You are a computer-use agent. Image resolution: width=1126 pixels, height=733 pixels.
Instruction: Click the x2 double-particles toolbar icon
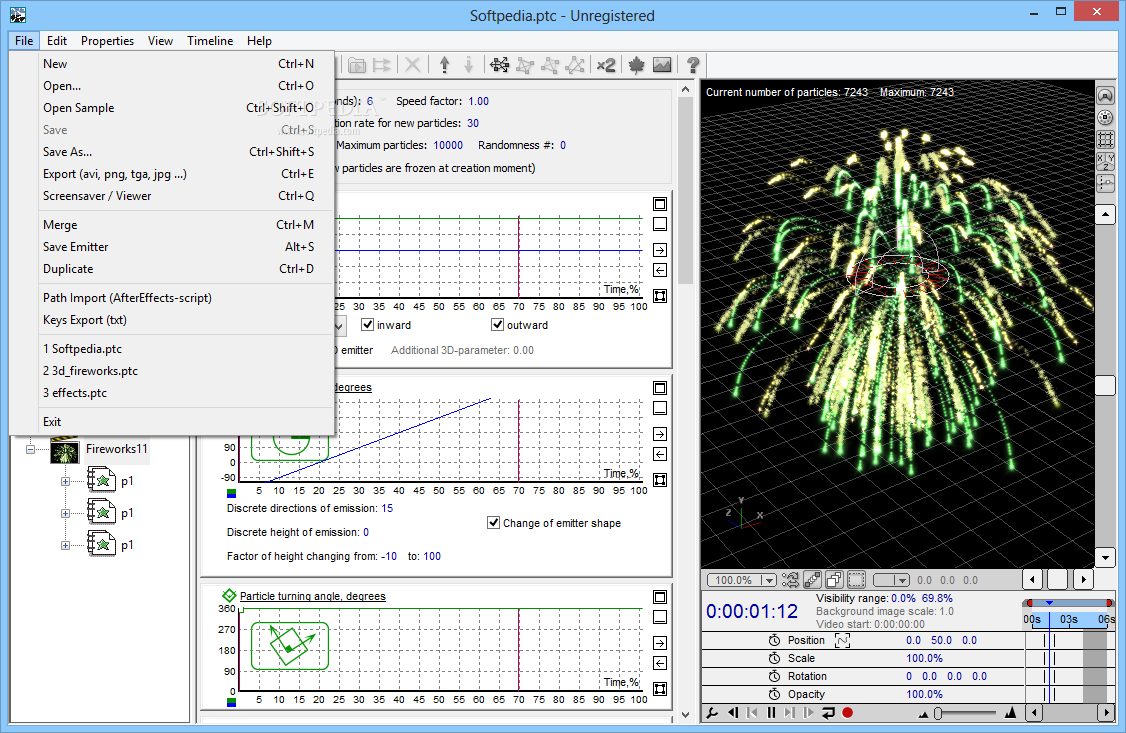point(606,65)
